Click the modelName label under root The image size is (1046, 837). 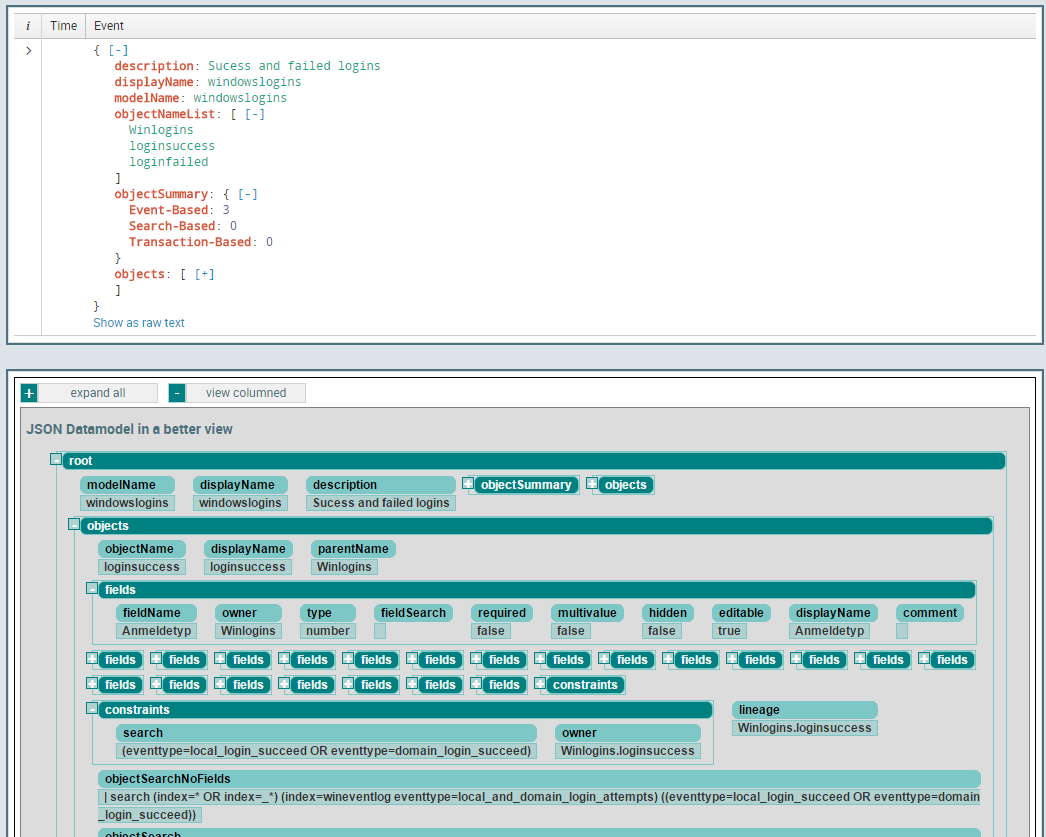[127, 485]
